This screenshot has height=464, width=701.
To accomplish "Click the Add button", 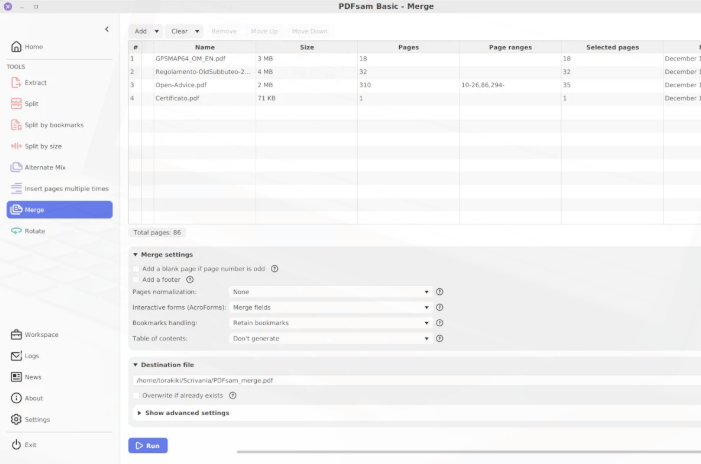I will [x=141, y=31].
